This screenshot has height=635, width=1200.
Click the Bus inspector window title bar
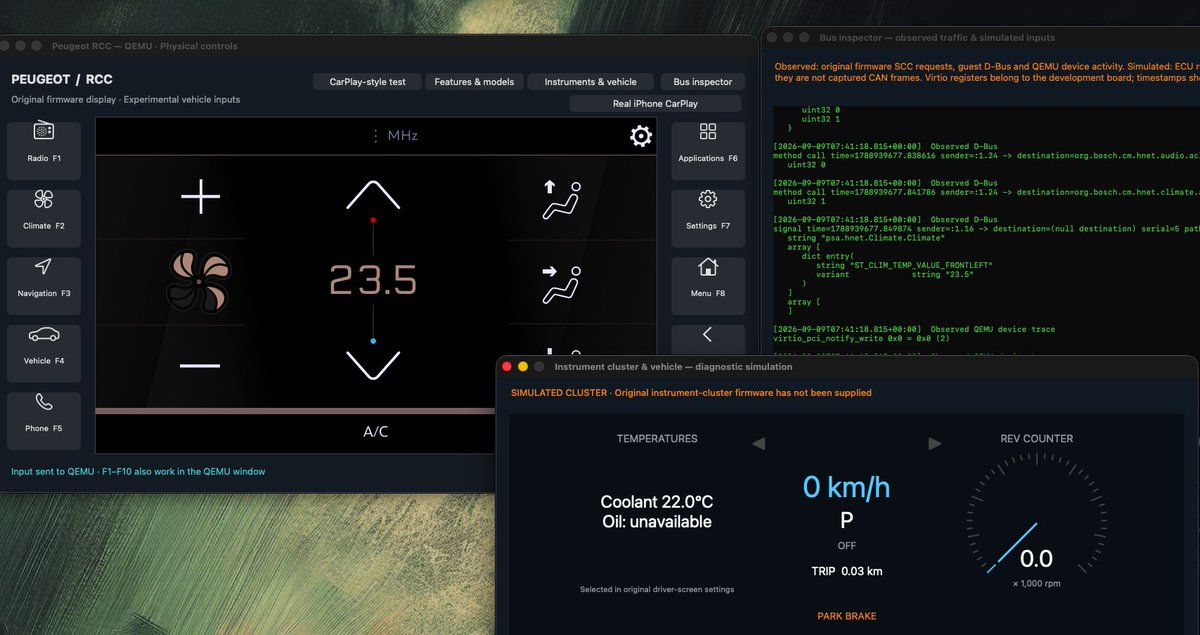coord(980,38)
